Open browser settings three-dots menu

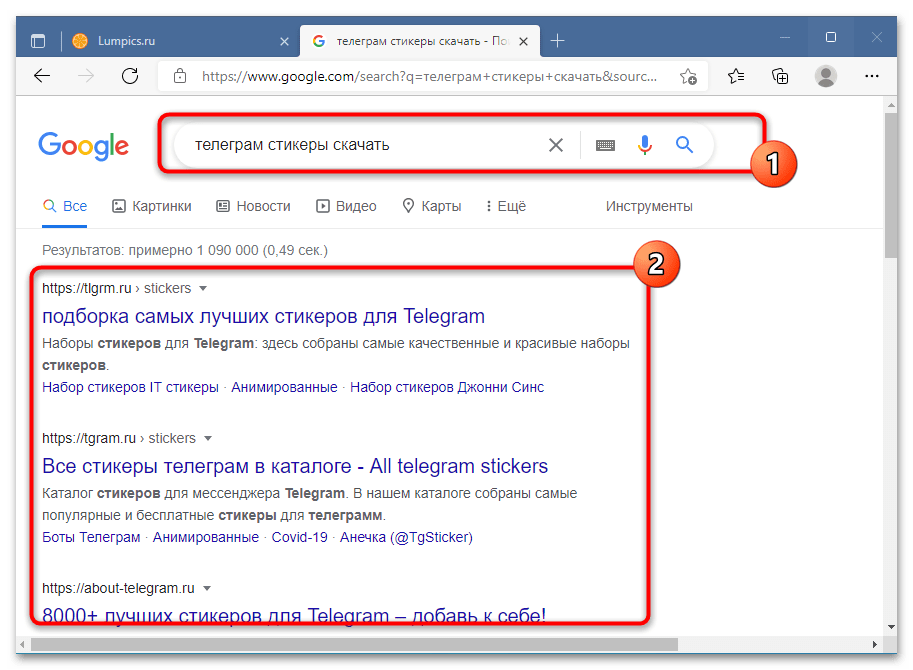click(x=871, y=76)
